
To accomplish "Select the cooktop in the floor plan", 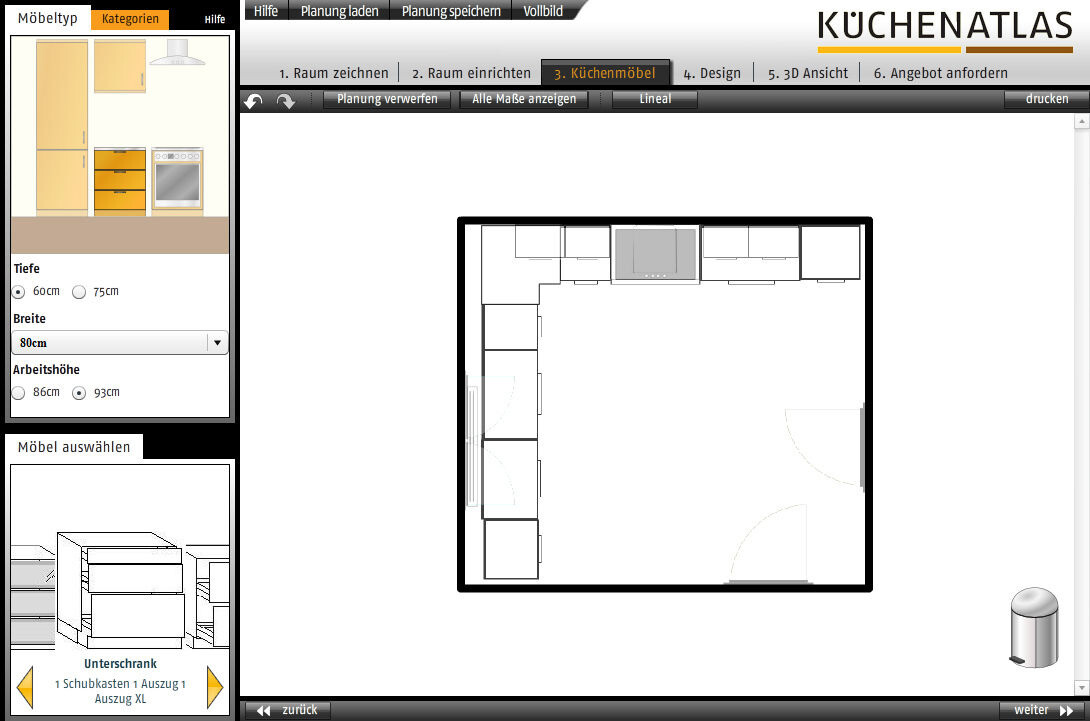I will pos(655,254).
